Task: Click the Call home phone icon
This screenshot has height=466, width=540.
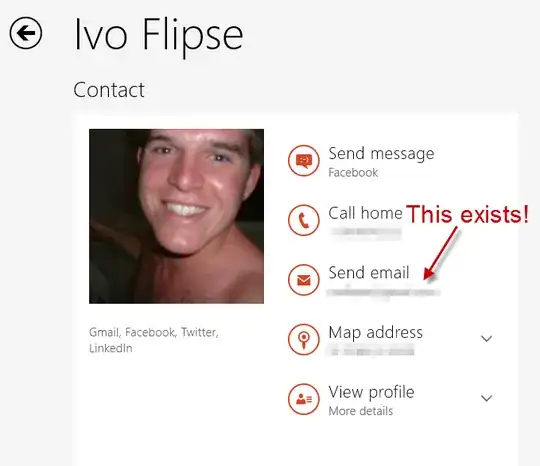Action: (303, 220)
